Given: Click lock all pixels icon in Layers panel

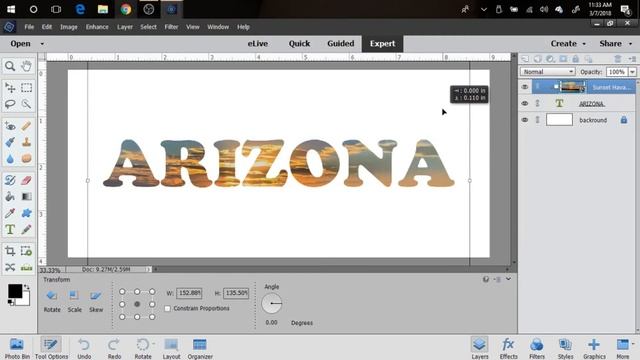Looking at the screenshot, I should tap(576, 59).
